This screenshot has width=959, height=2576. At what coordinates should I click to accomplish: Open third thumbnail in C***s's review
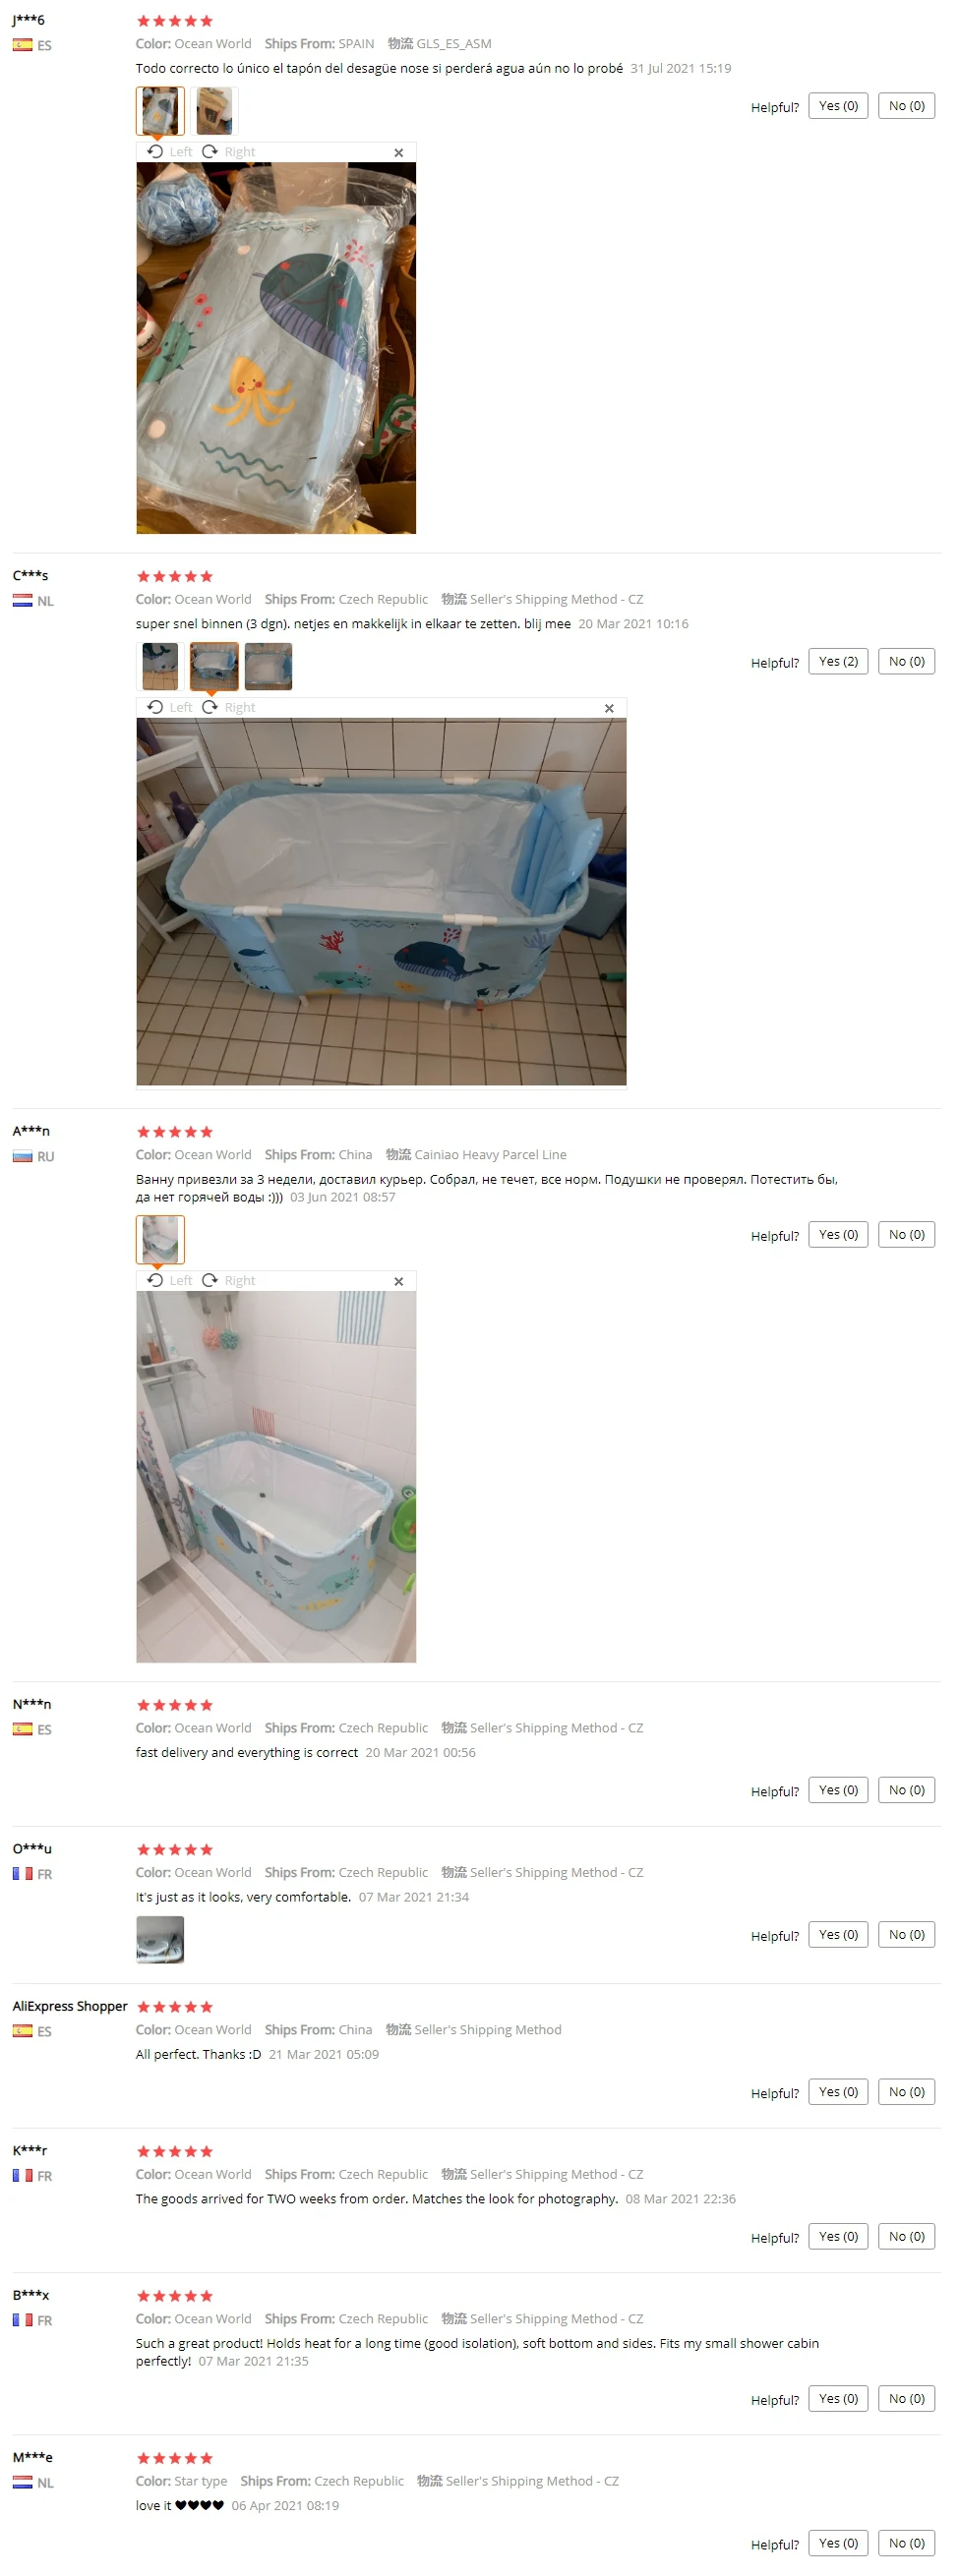tap(268, 667)
